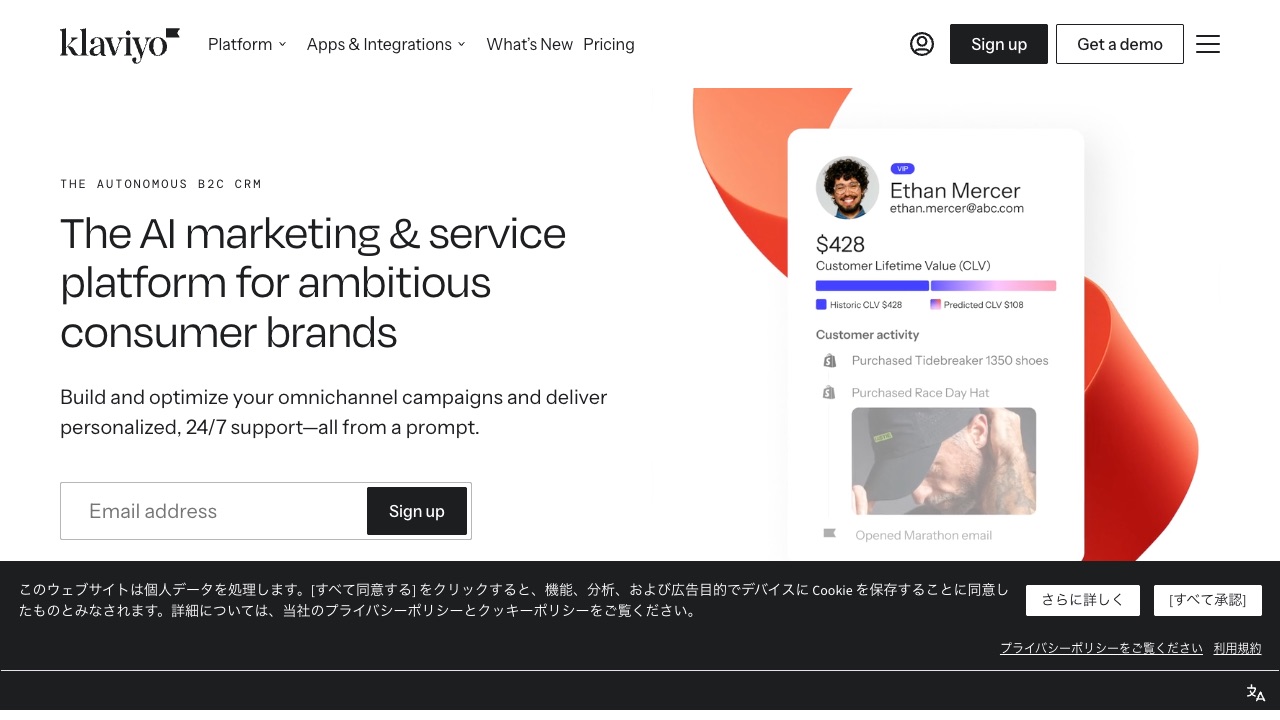Screen dimensions: 1280x720
Task: Click Customer Lifetime Value (CLV) label
Action: point(903,266)
